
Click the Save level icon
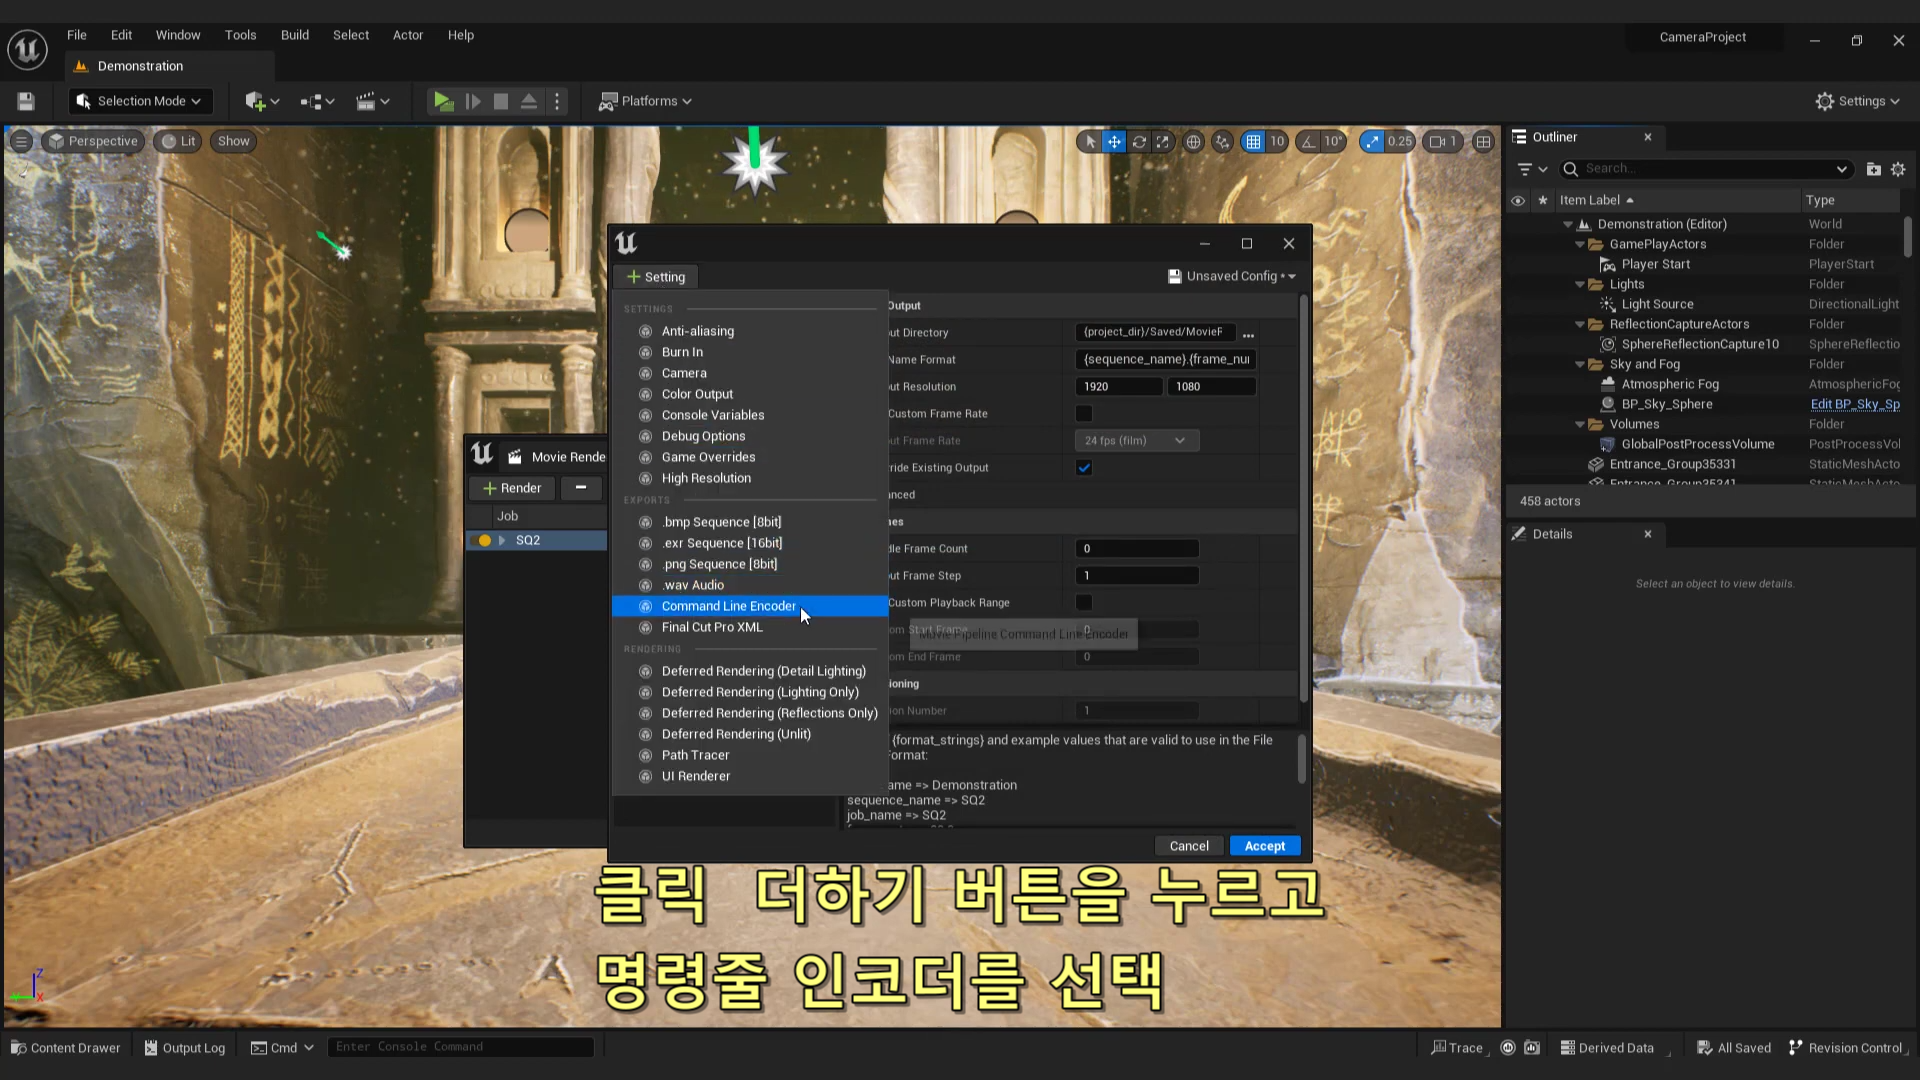click(26, 101)
